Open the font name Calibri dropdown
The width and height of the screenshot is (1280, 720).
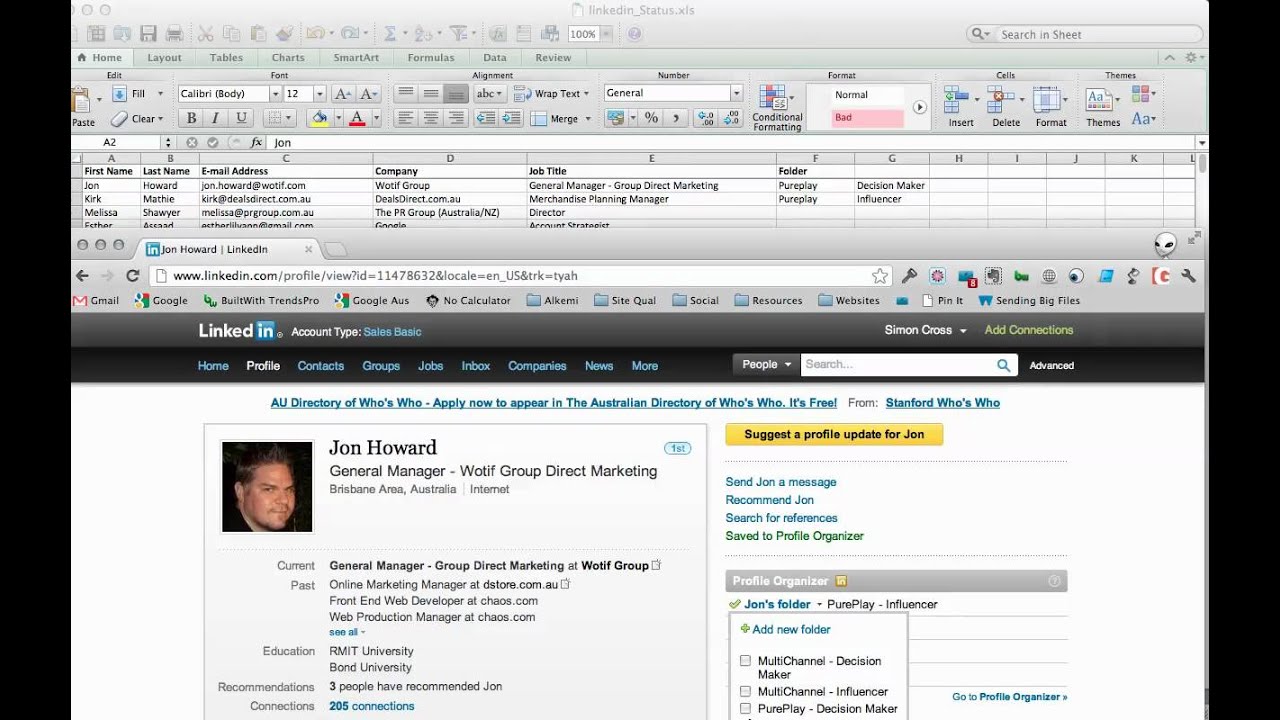pyautogui.click(x=275, y=93)
